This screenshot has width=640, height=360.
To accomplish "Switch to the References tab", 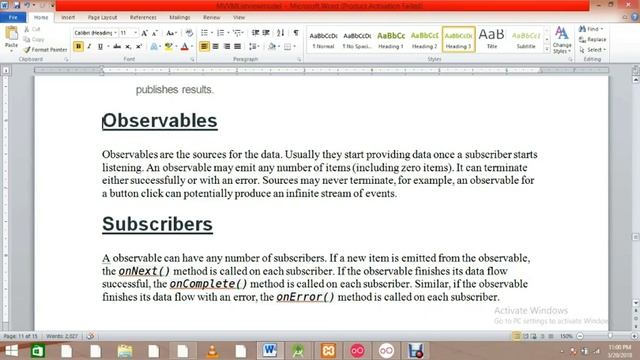I will pos(143,17).
